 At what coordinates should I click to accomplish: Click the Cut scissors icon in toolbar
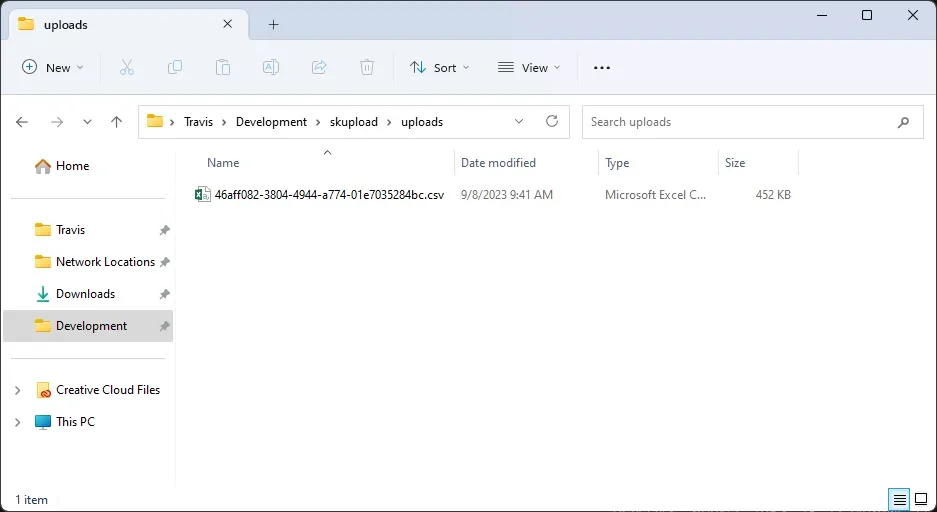pyautogui.click(x=127, y=67)
